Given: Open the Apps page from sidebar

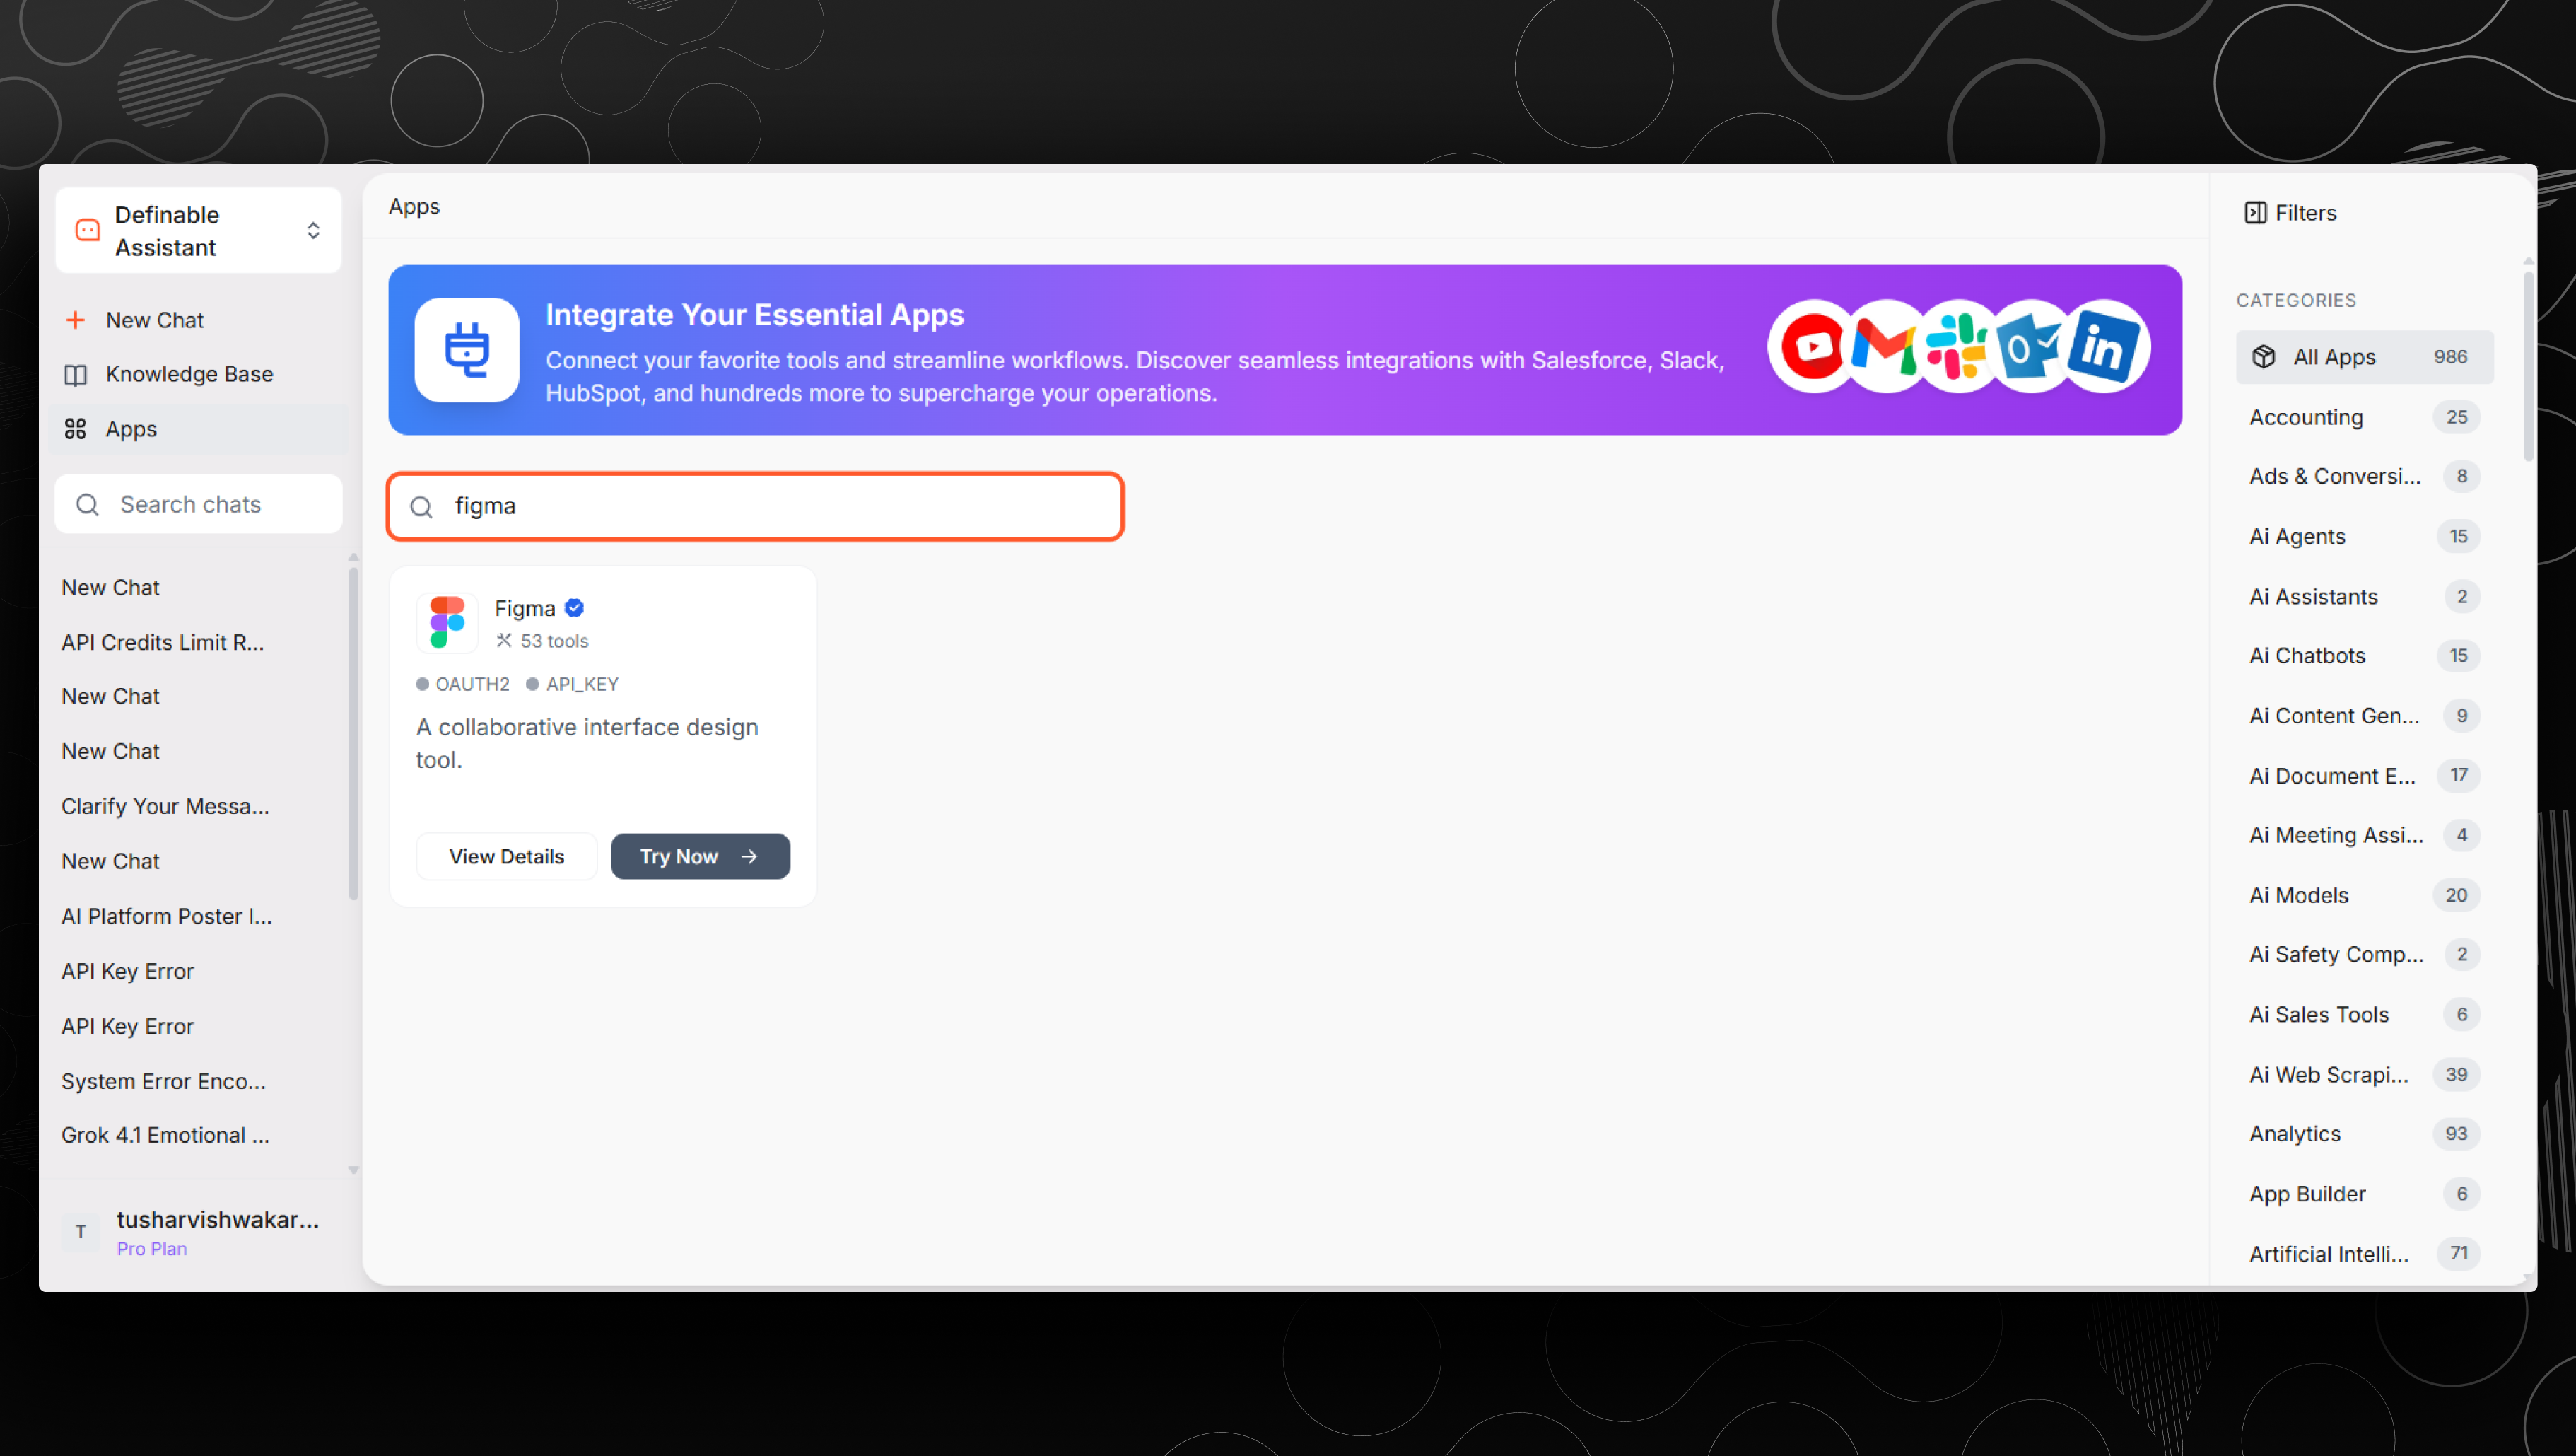Looking at the screenshot, I should coord(198,429).
